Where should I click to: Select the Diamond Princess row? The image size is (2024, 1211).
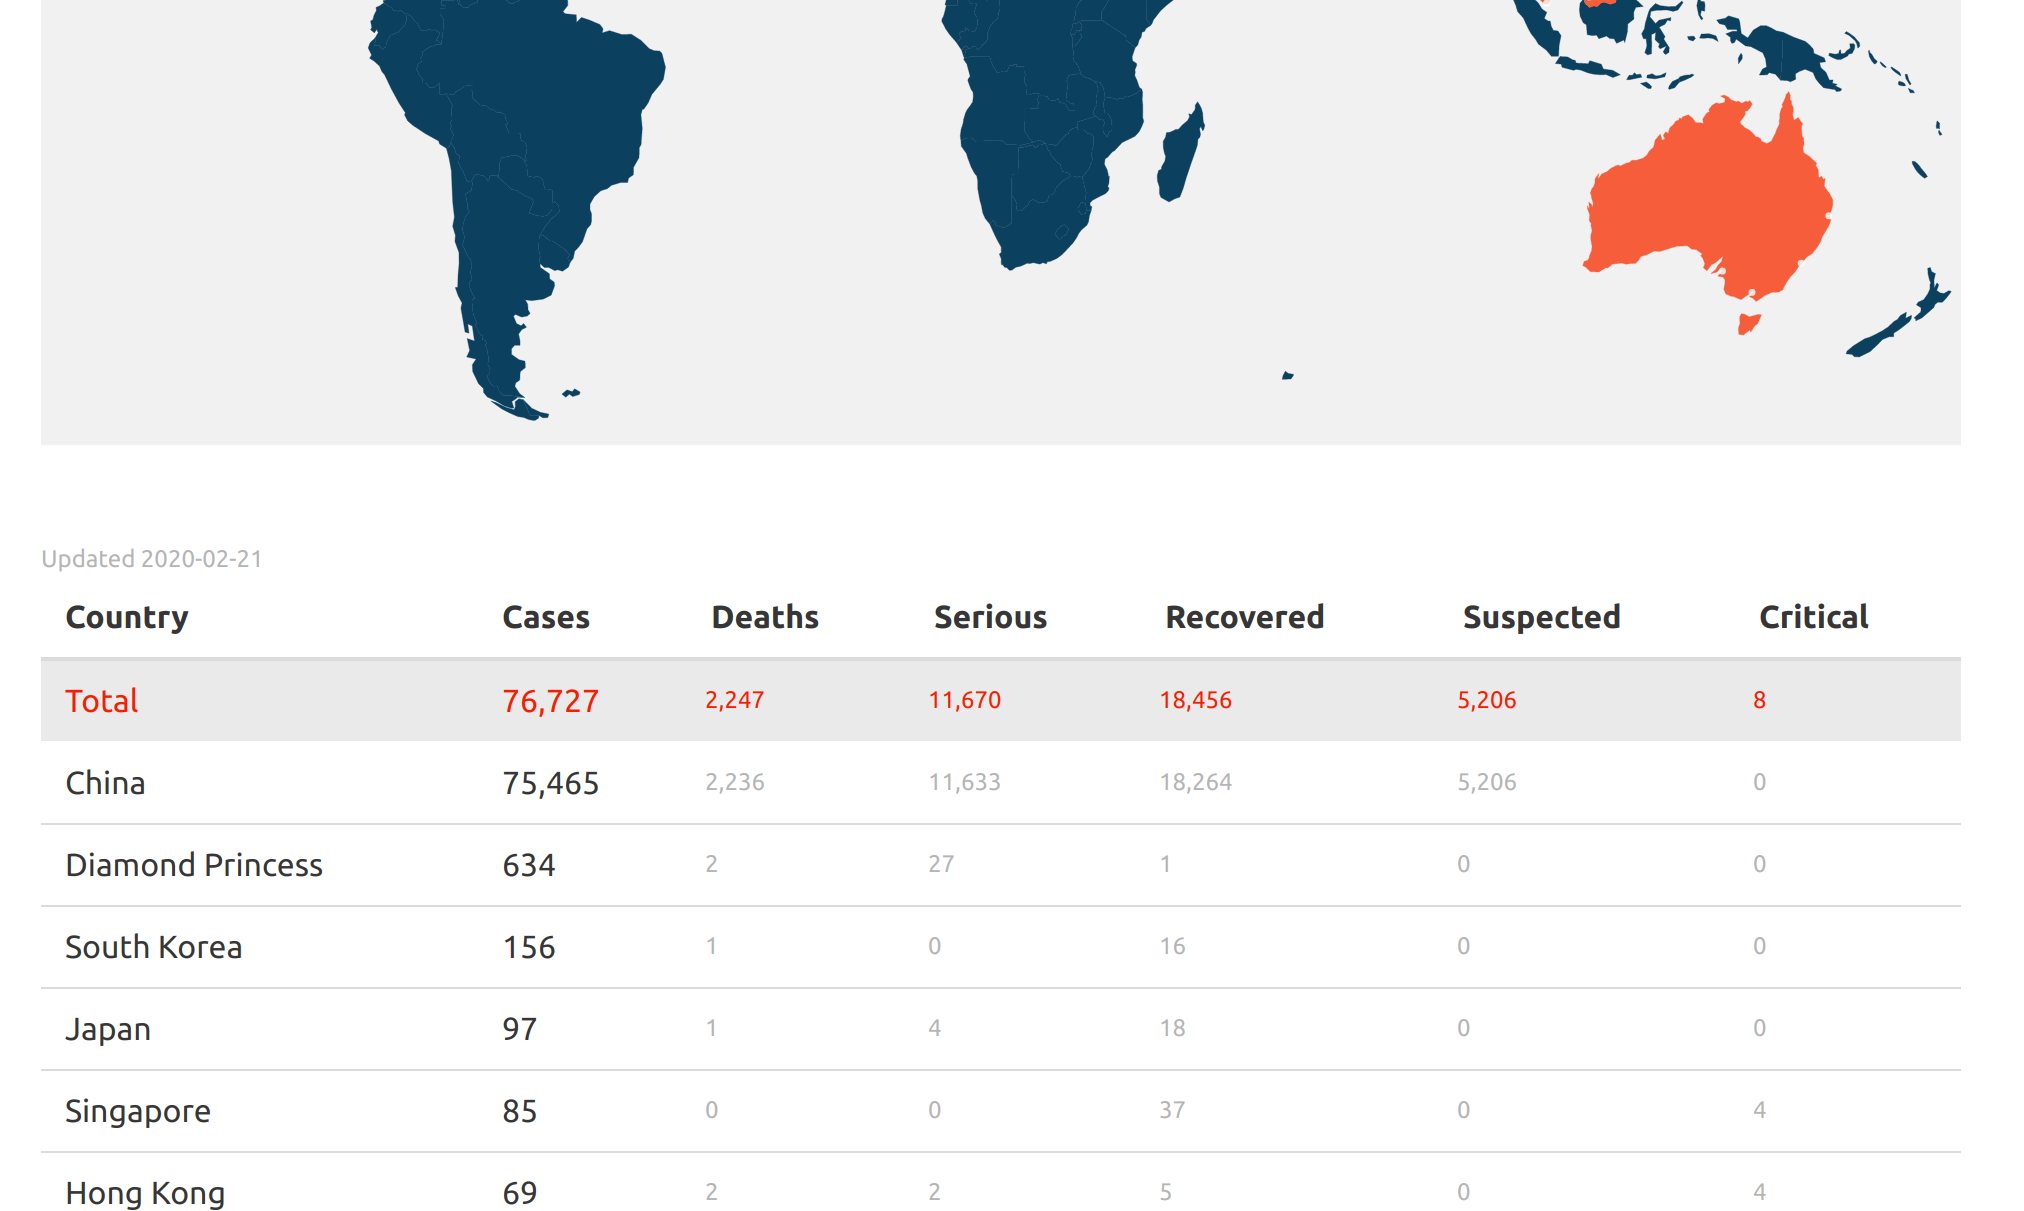tap(194, 864)
